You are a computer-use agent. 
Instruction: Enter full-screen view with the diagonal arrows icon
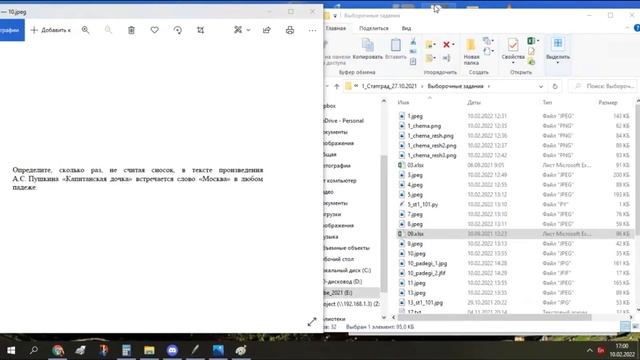coord(312,322)
